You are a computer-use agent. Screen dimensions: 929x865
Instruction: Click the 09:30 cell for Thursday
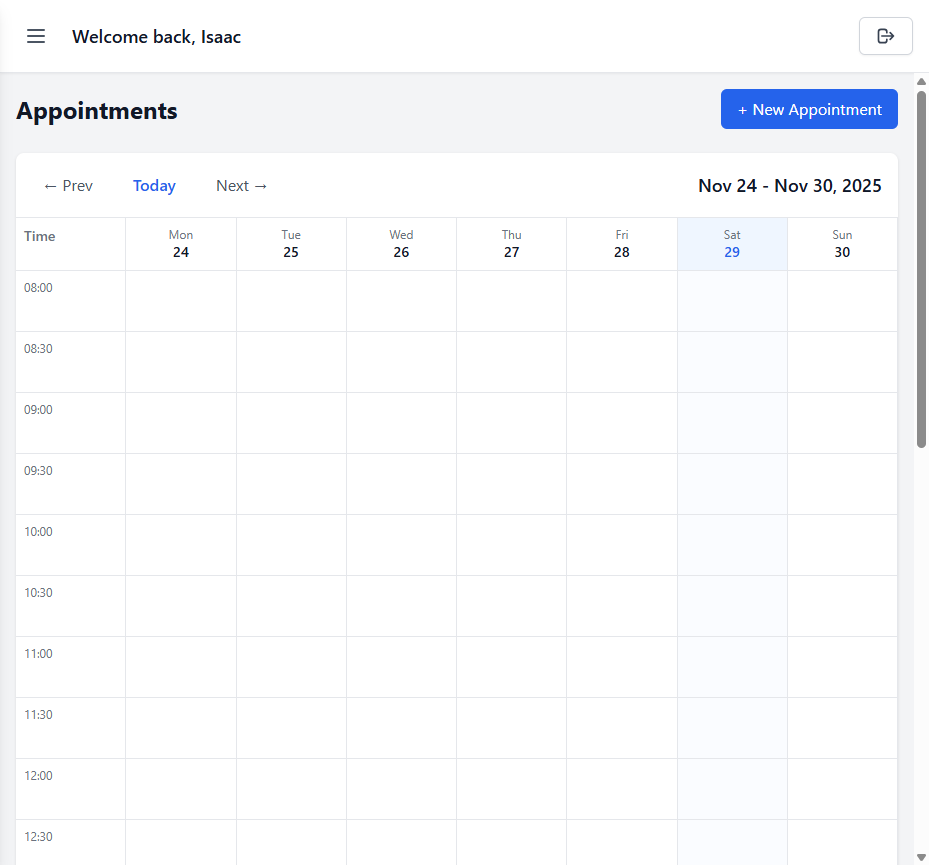tap(511, 483)
